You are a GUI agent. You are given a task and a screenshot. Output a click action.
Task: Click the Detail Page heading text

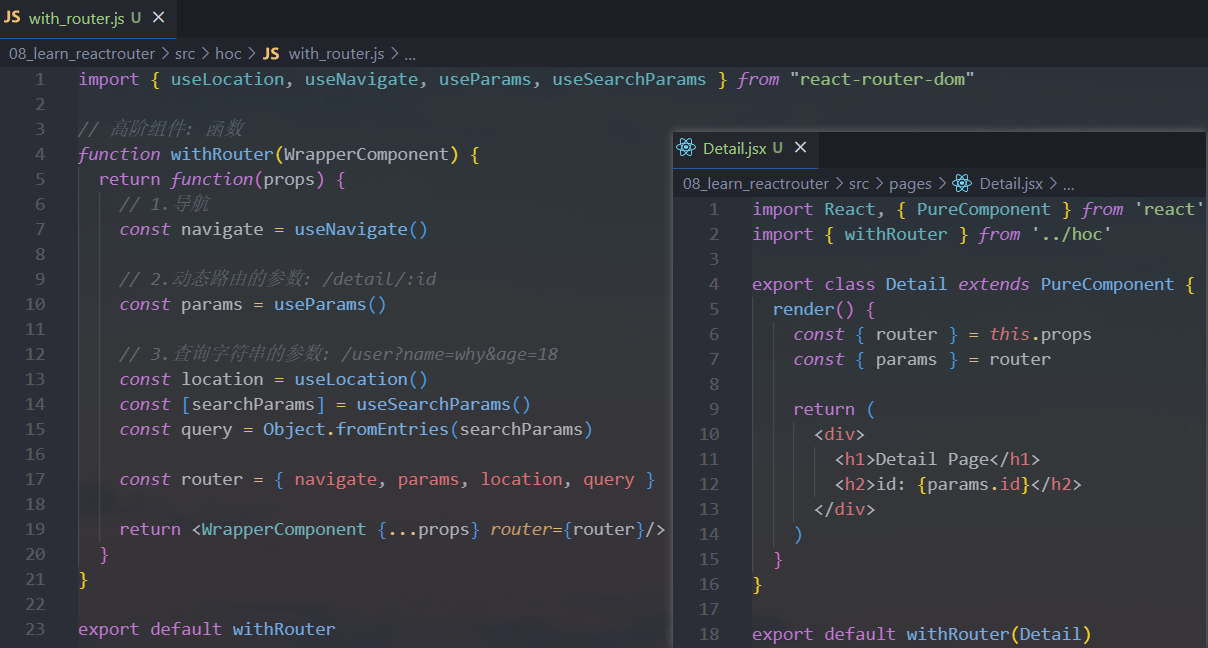point(932,459)
